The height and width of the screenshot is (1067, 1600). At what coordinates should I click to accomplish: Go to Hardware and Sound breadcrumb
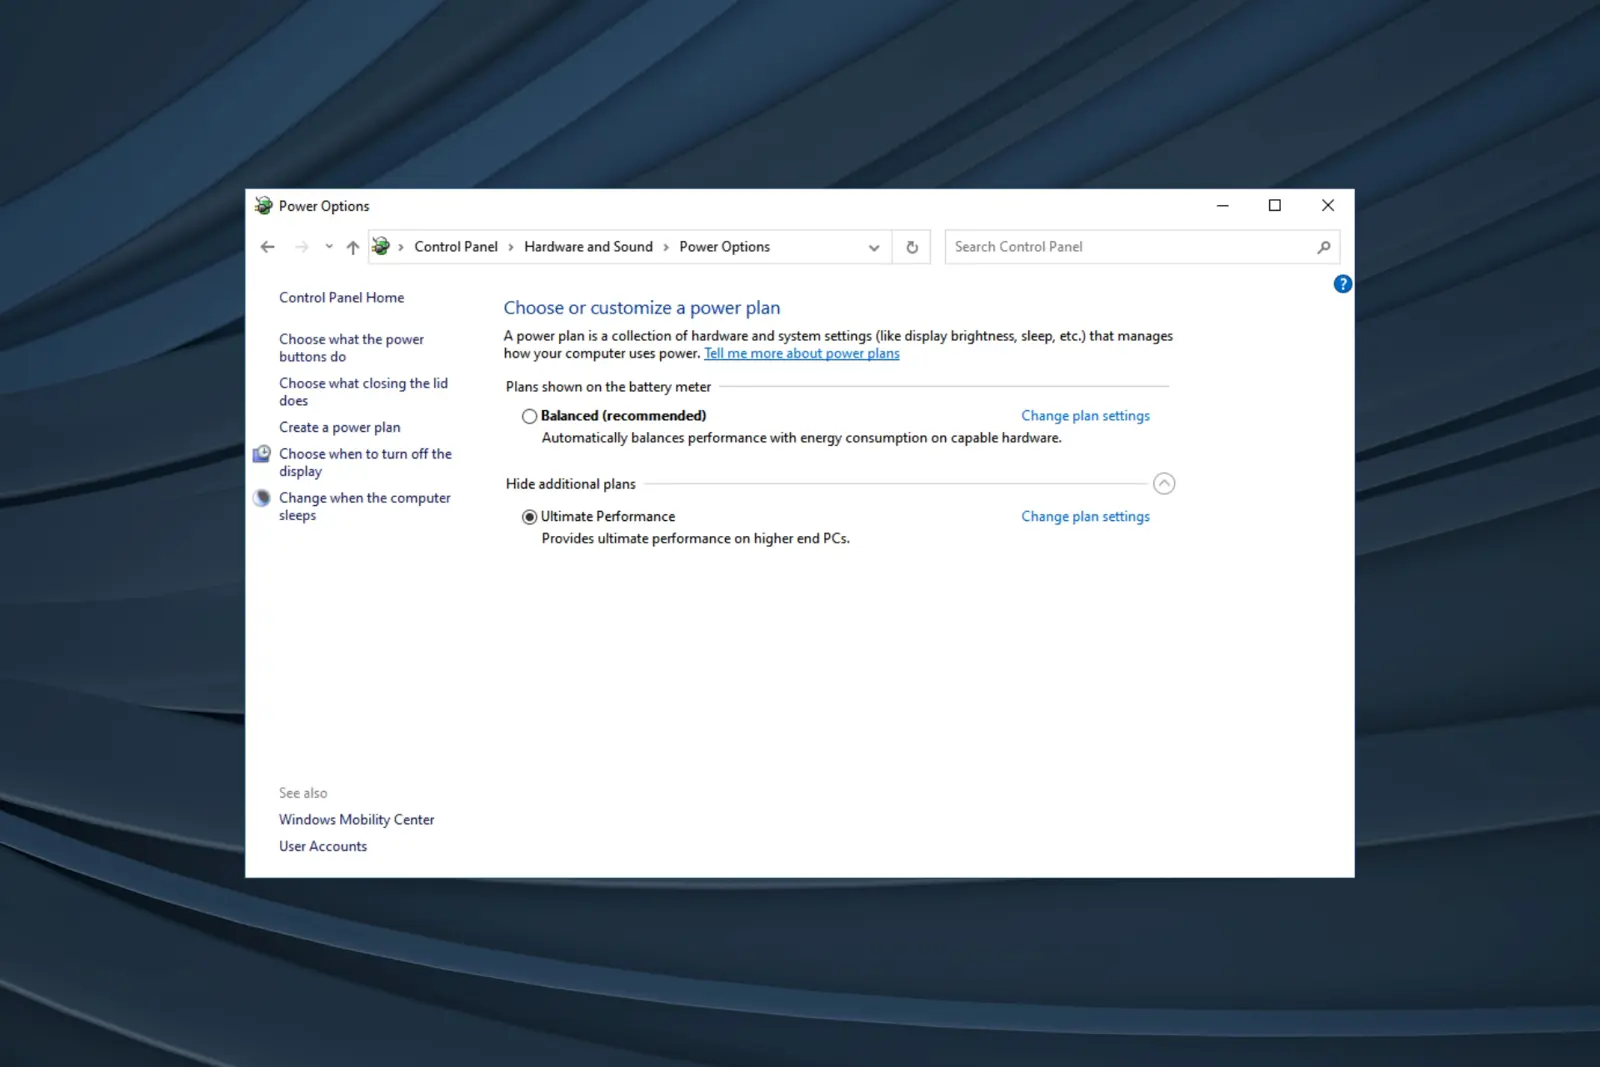coord(588,247)
